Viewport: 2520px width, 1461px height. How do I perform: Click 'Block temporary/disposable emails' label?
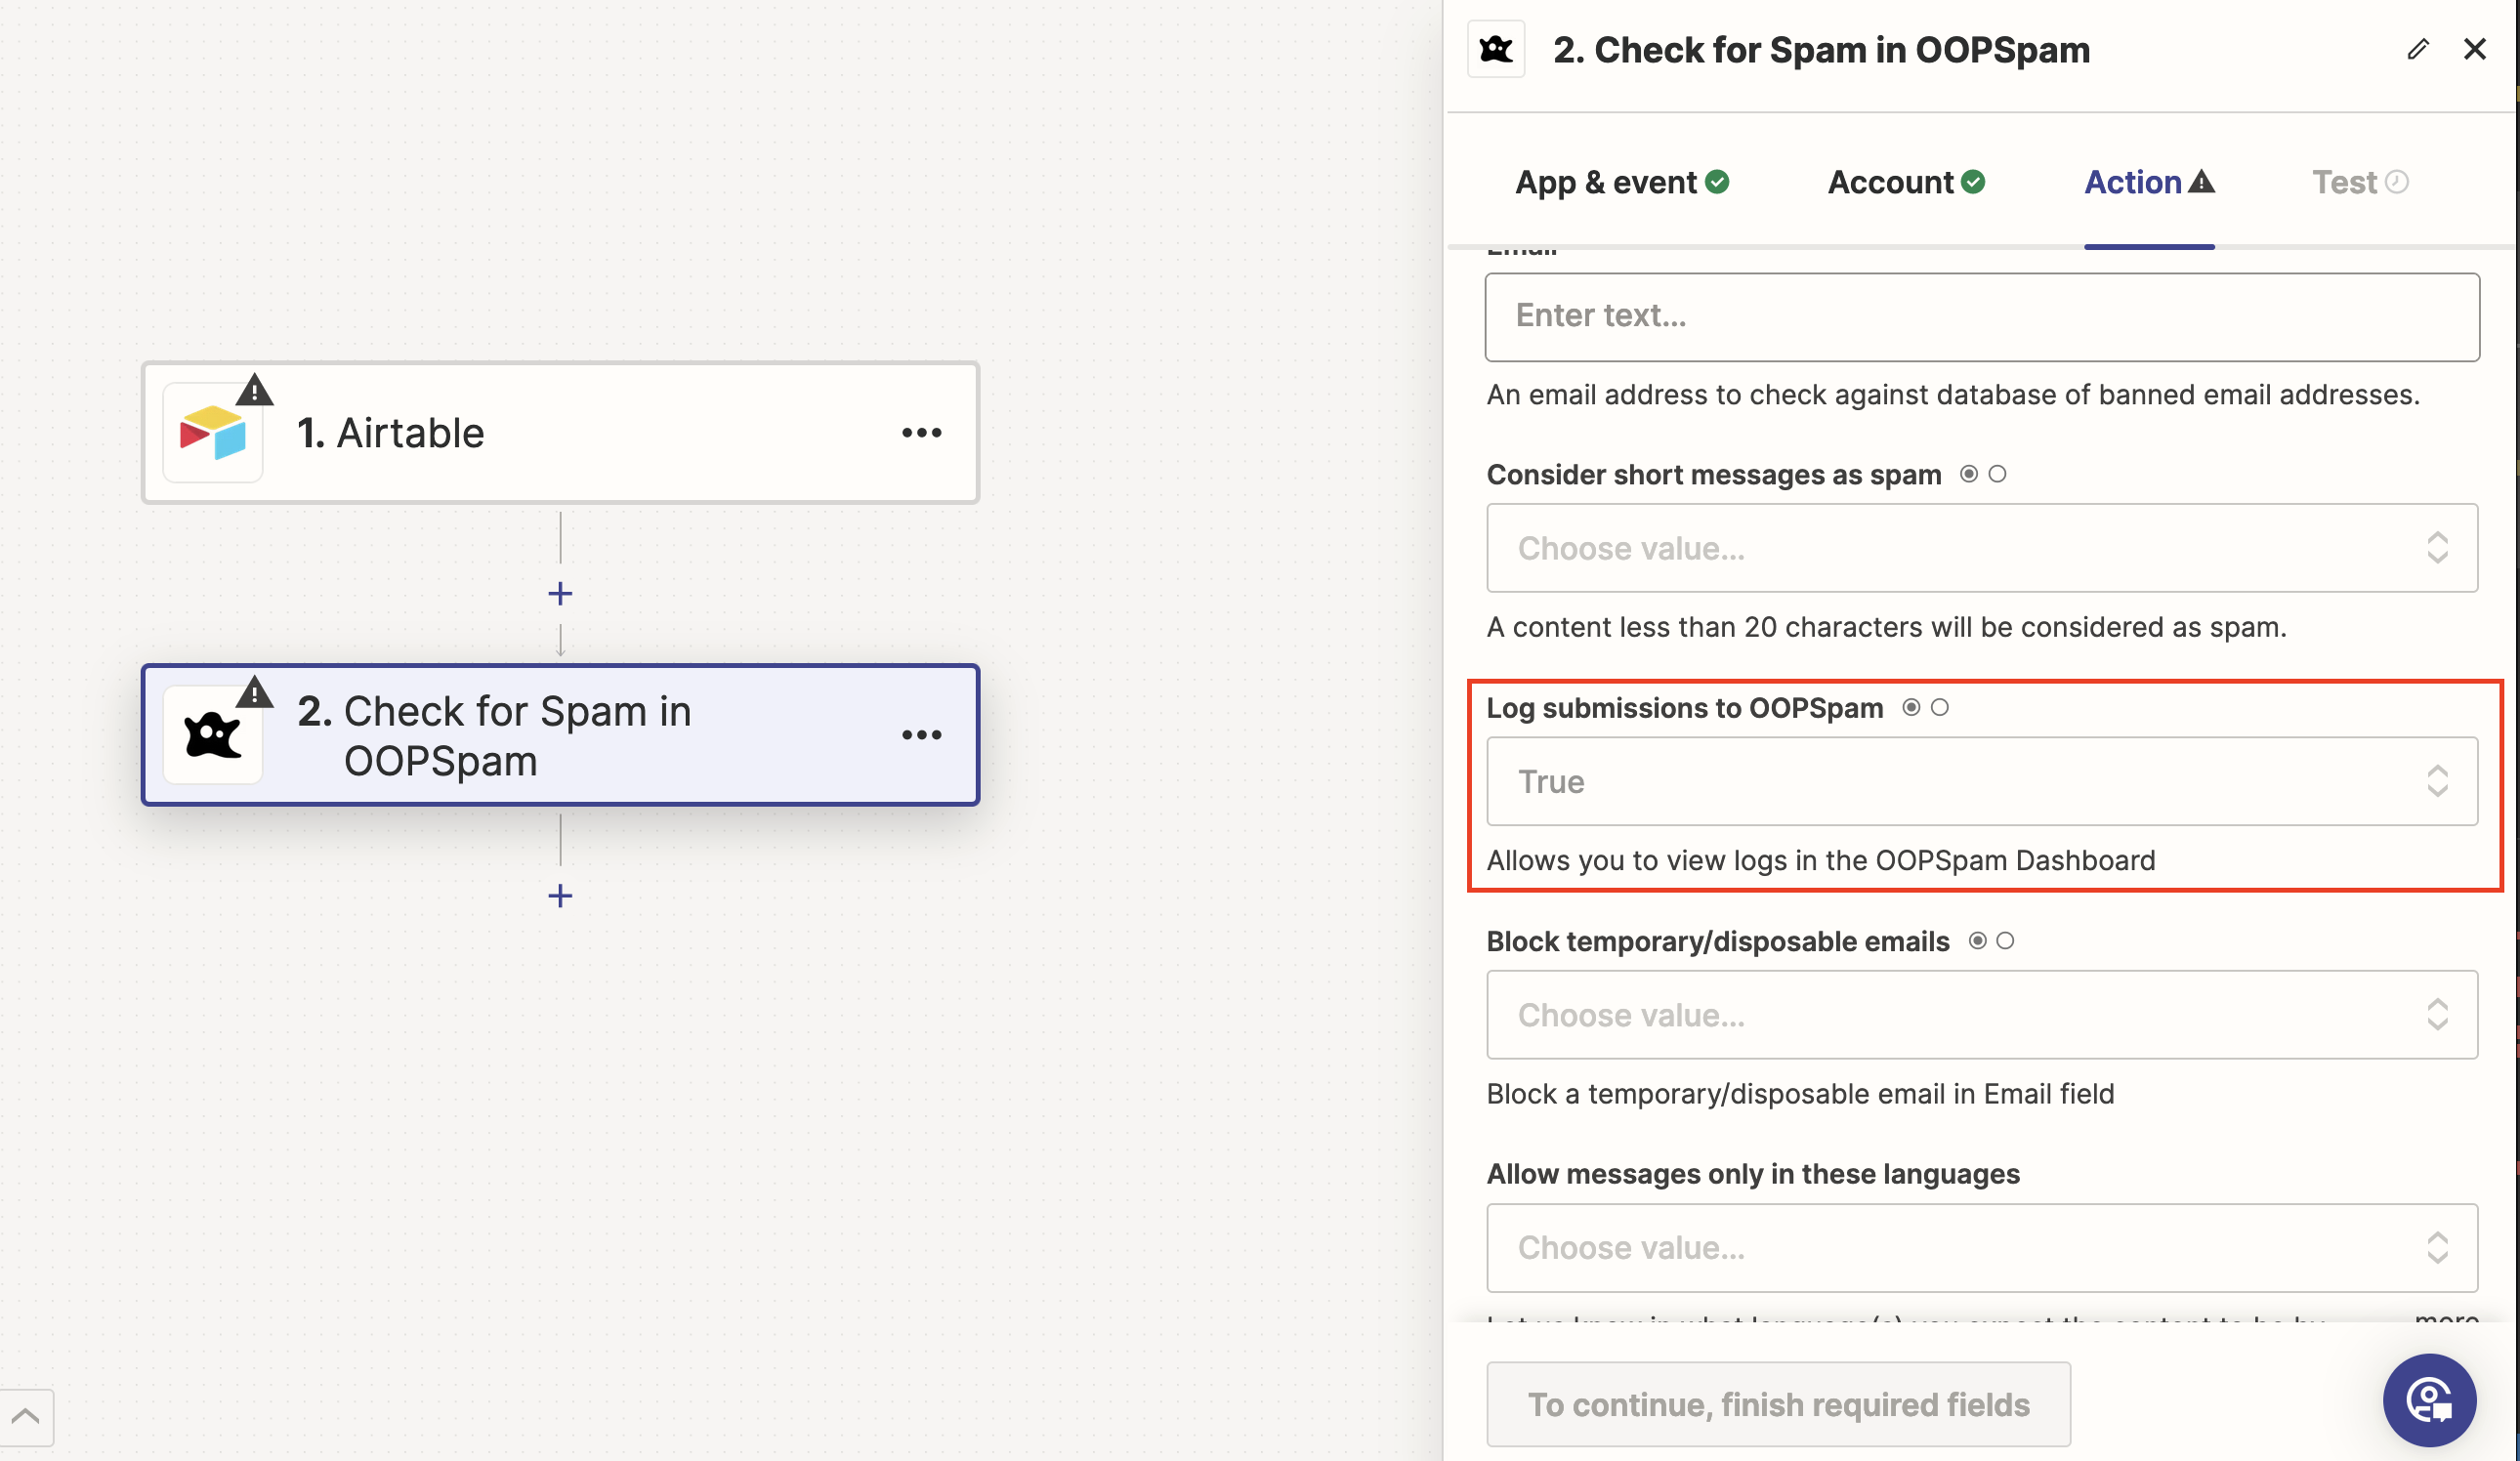pos(1718,941)
